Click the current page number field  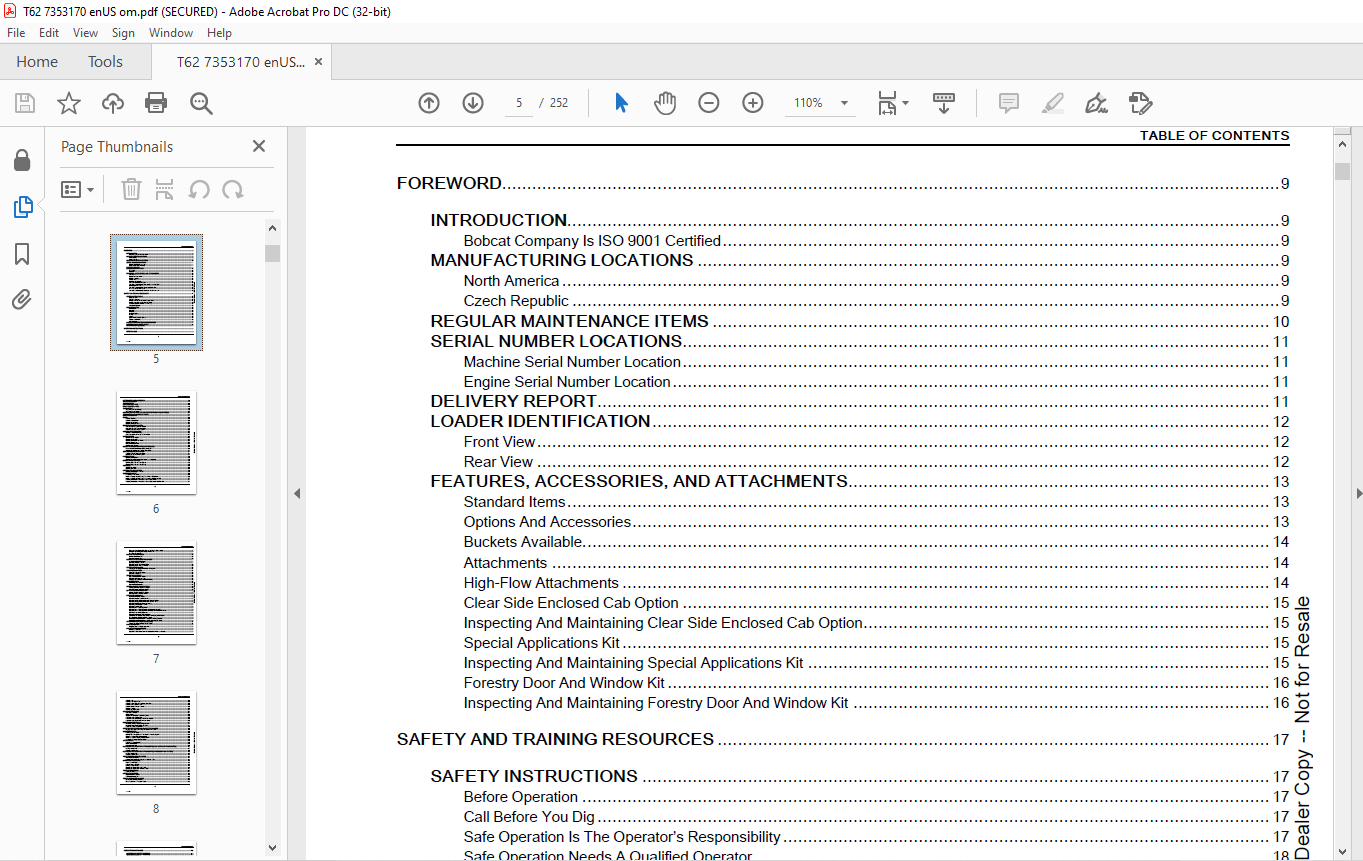coord(519,103)
